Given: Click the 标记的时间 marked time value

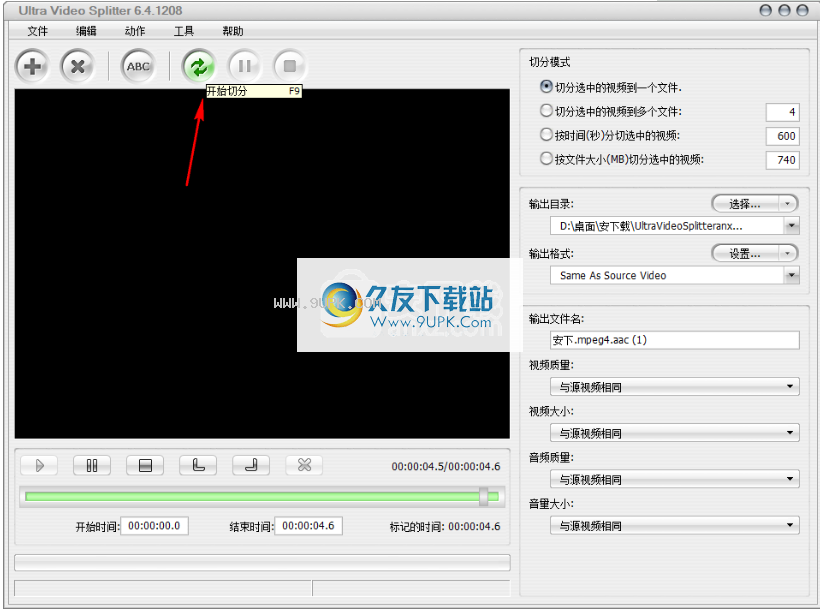Looking at the screenshot, I should [474, 527].
